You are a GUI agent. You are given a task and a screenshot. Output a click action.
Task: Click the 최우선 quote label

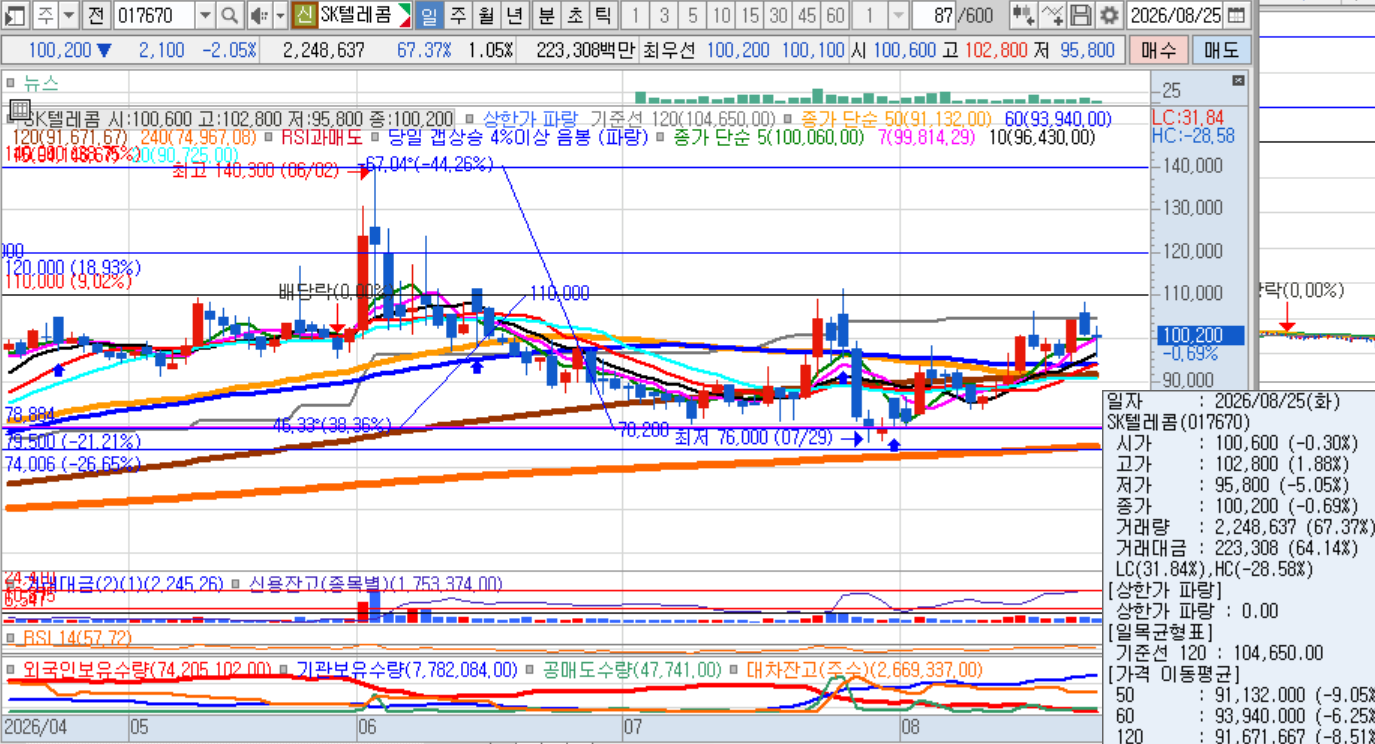[x=670, y=50]
